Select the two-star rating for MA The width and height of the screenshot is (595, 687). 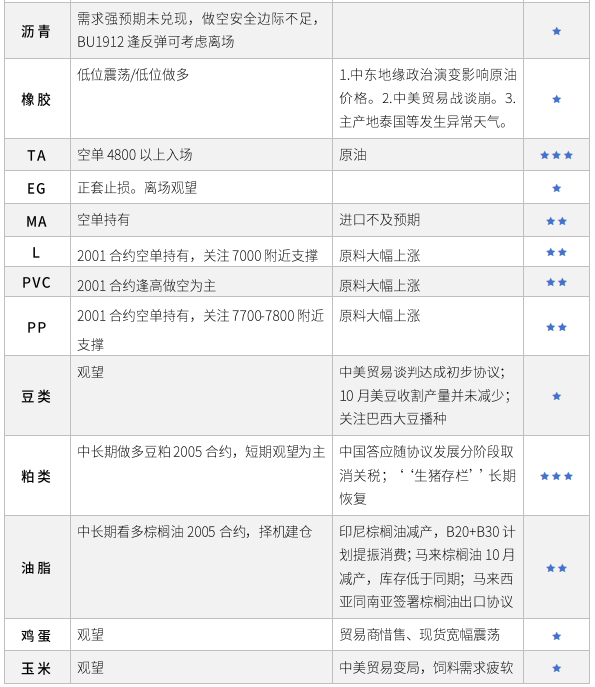coord(556,221)
